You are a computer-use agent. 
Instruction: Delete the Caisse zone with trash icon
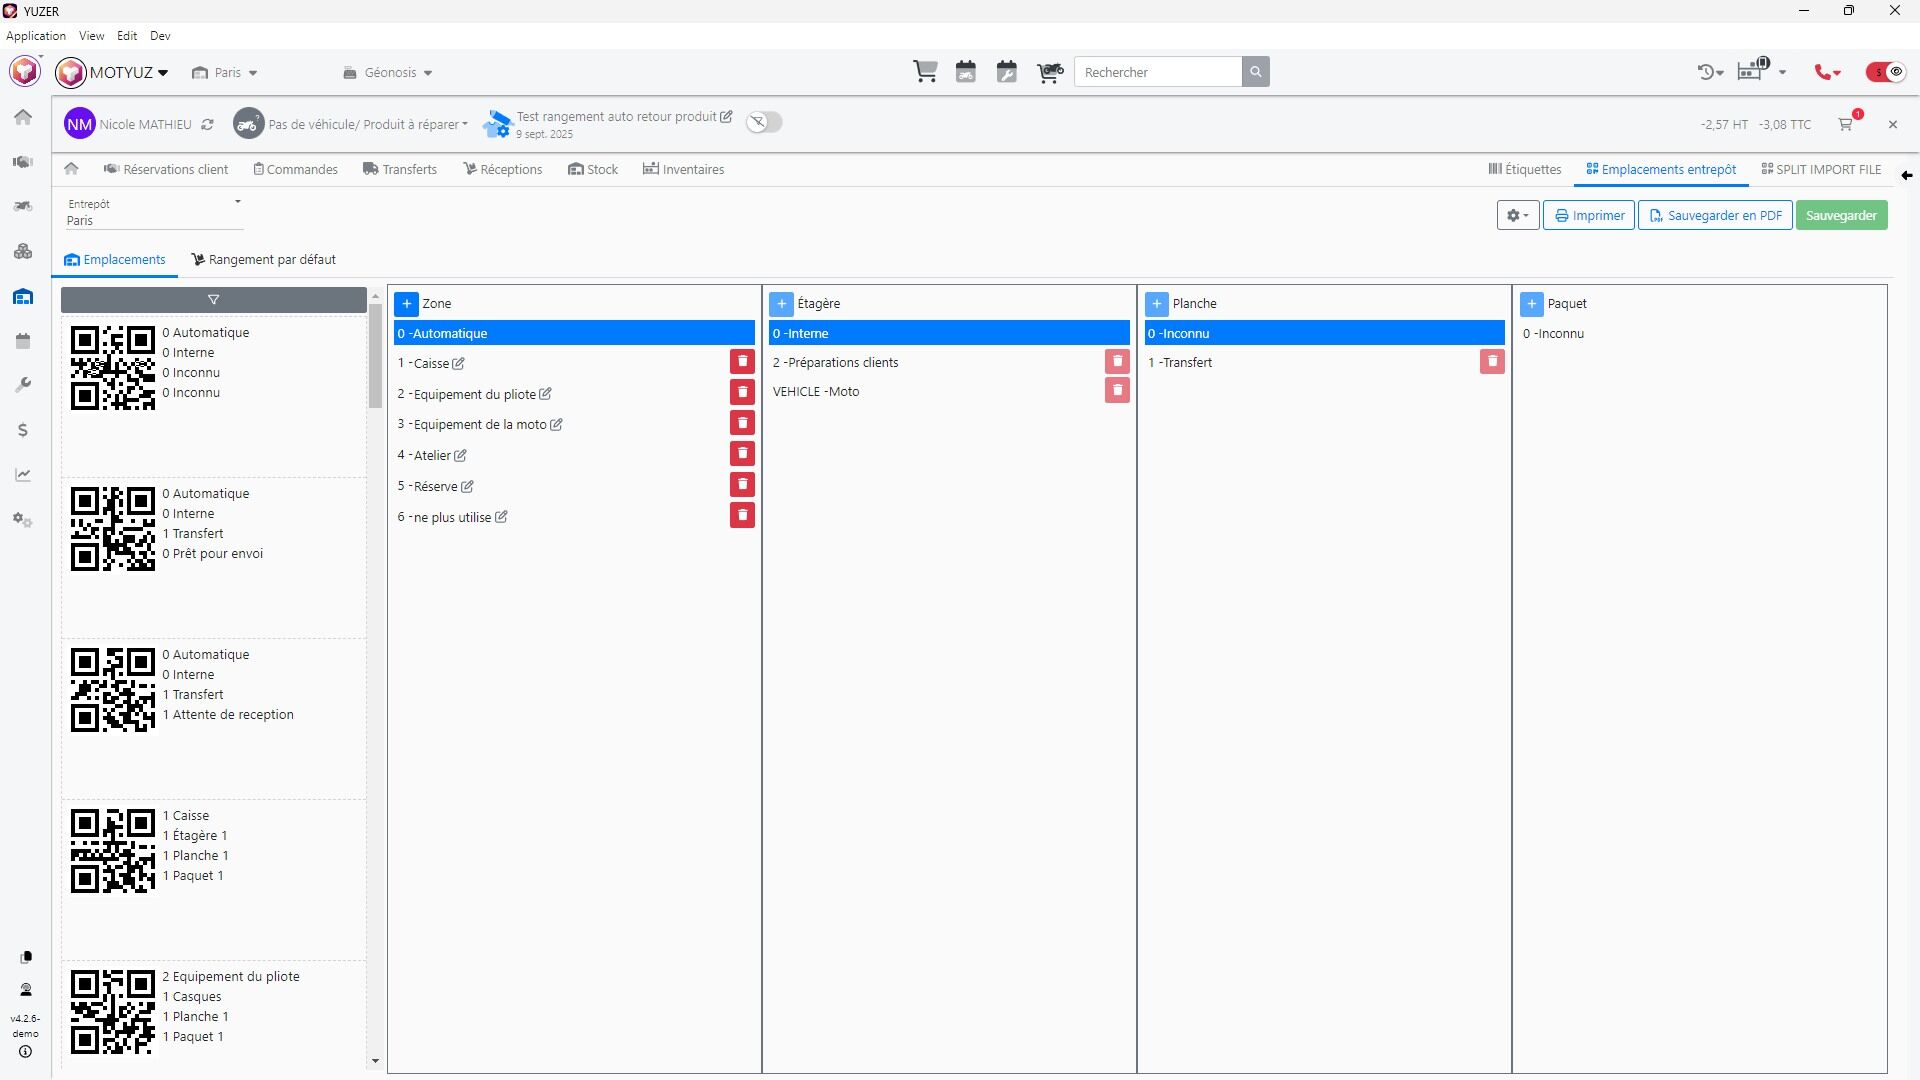tap(742, 362)
